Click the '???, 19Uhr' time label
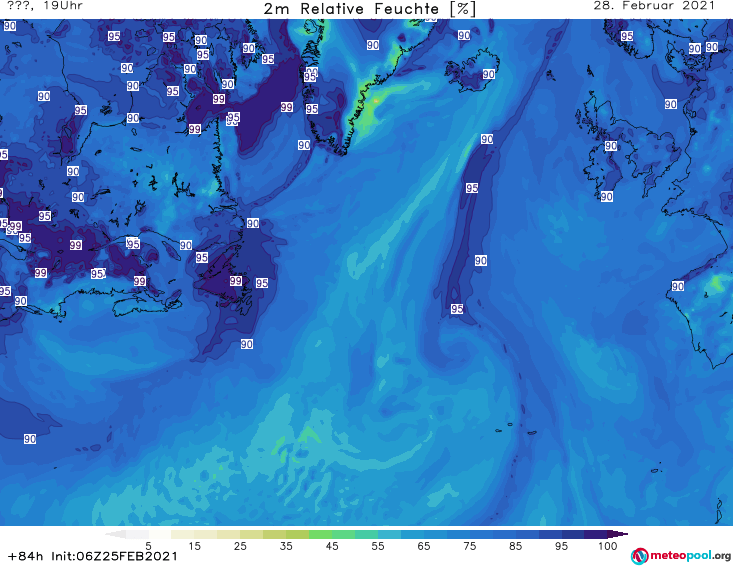 point(45,6)
